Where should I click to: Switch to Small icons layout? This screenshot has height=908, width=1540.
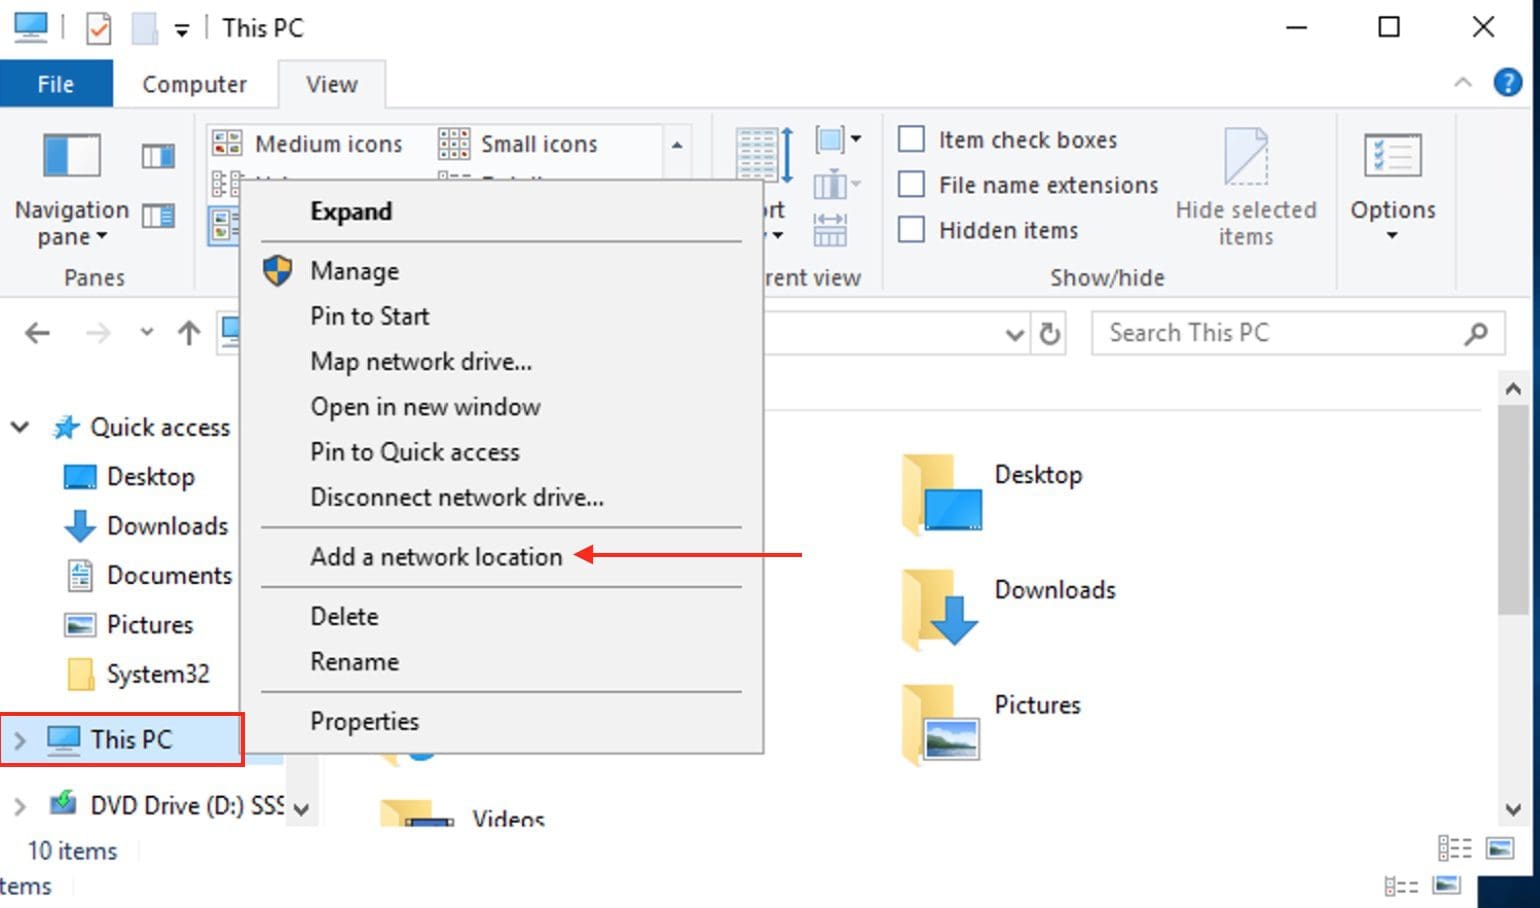point(520,144)
